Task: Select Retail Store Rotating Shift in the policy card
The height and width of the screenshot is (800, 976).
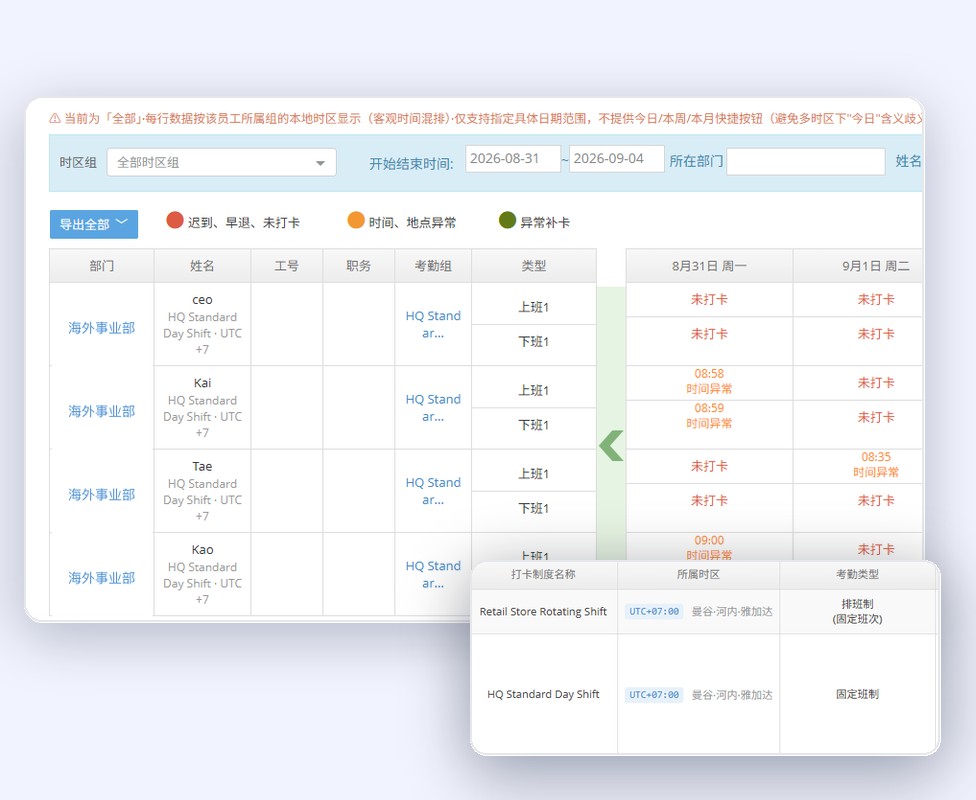Action: 543,611
